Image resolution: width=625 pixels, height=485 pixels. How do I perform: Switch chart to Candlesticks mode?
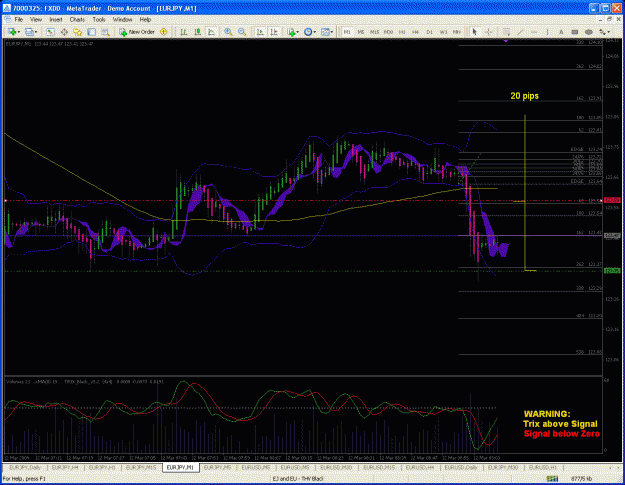(197, 32)
